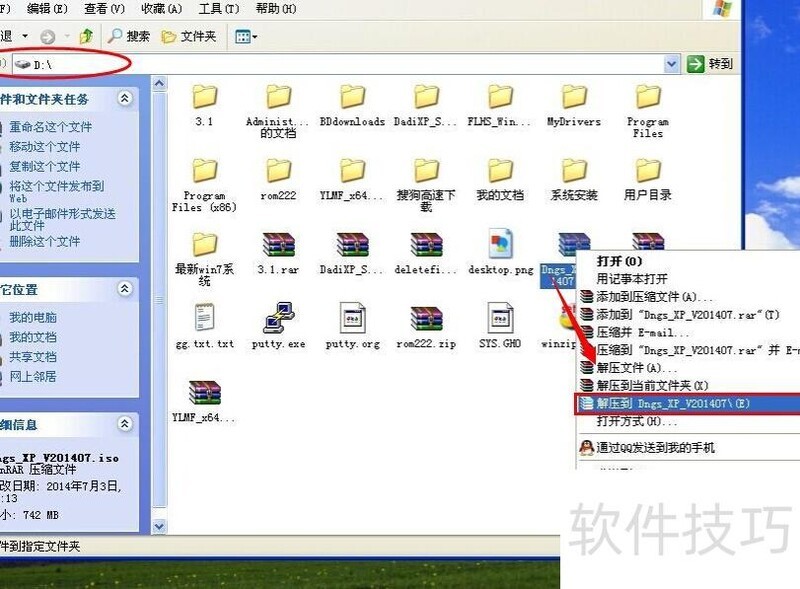Collapse the file and folder tasks panel

[x=125, y=99]
